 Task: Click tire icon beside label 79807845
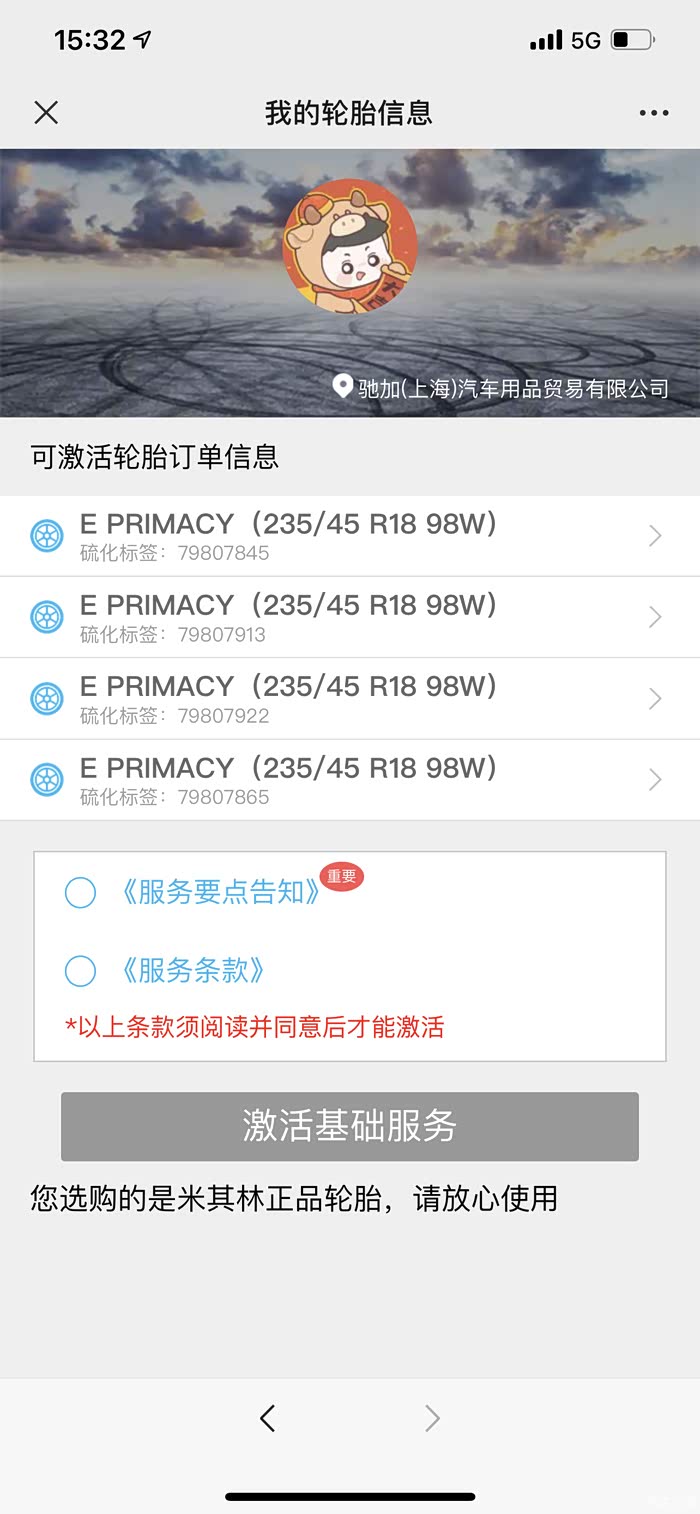click(47, 536)
